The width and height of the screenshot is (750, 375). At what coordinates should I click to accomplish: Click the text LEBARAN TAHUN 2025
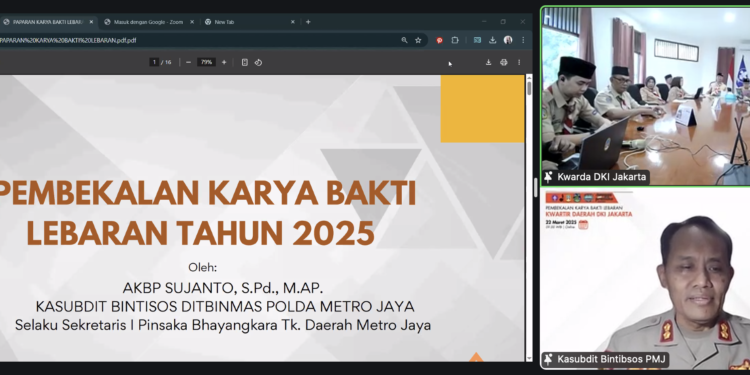point(200,233)
